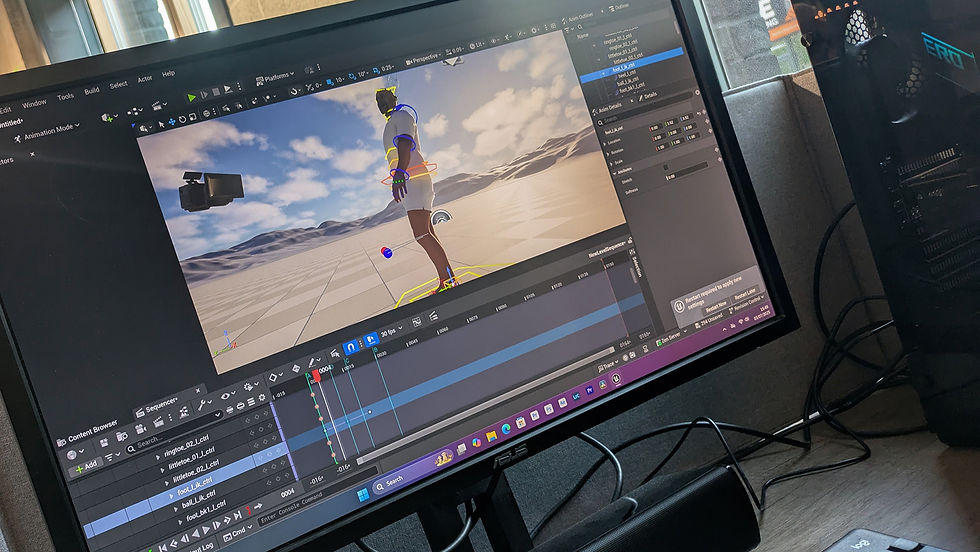The height and width of the screenshot is (552, 980).
Task: Open the Actor menu
Action: pyautogui.click(x=144, y=79)
